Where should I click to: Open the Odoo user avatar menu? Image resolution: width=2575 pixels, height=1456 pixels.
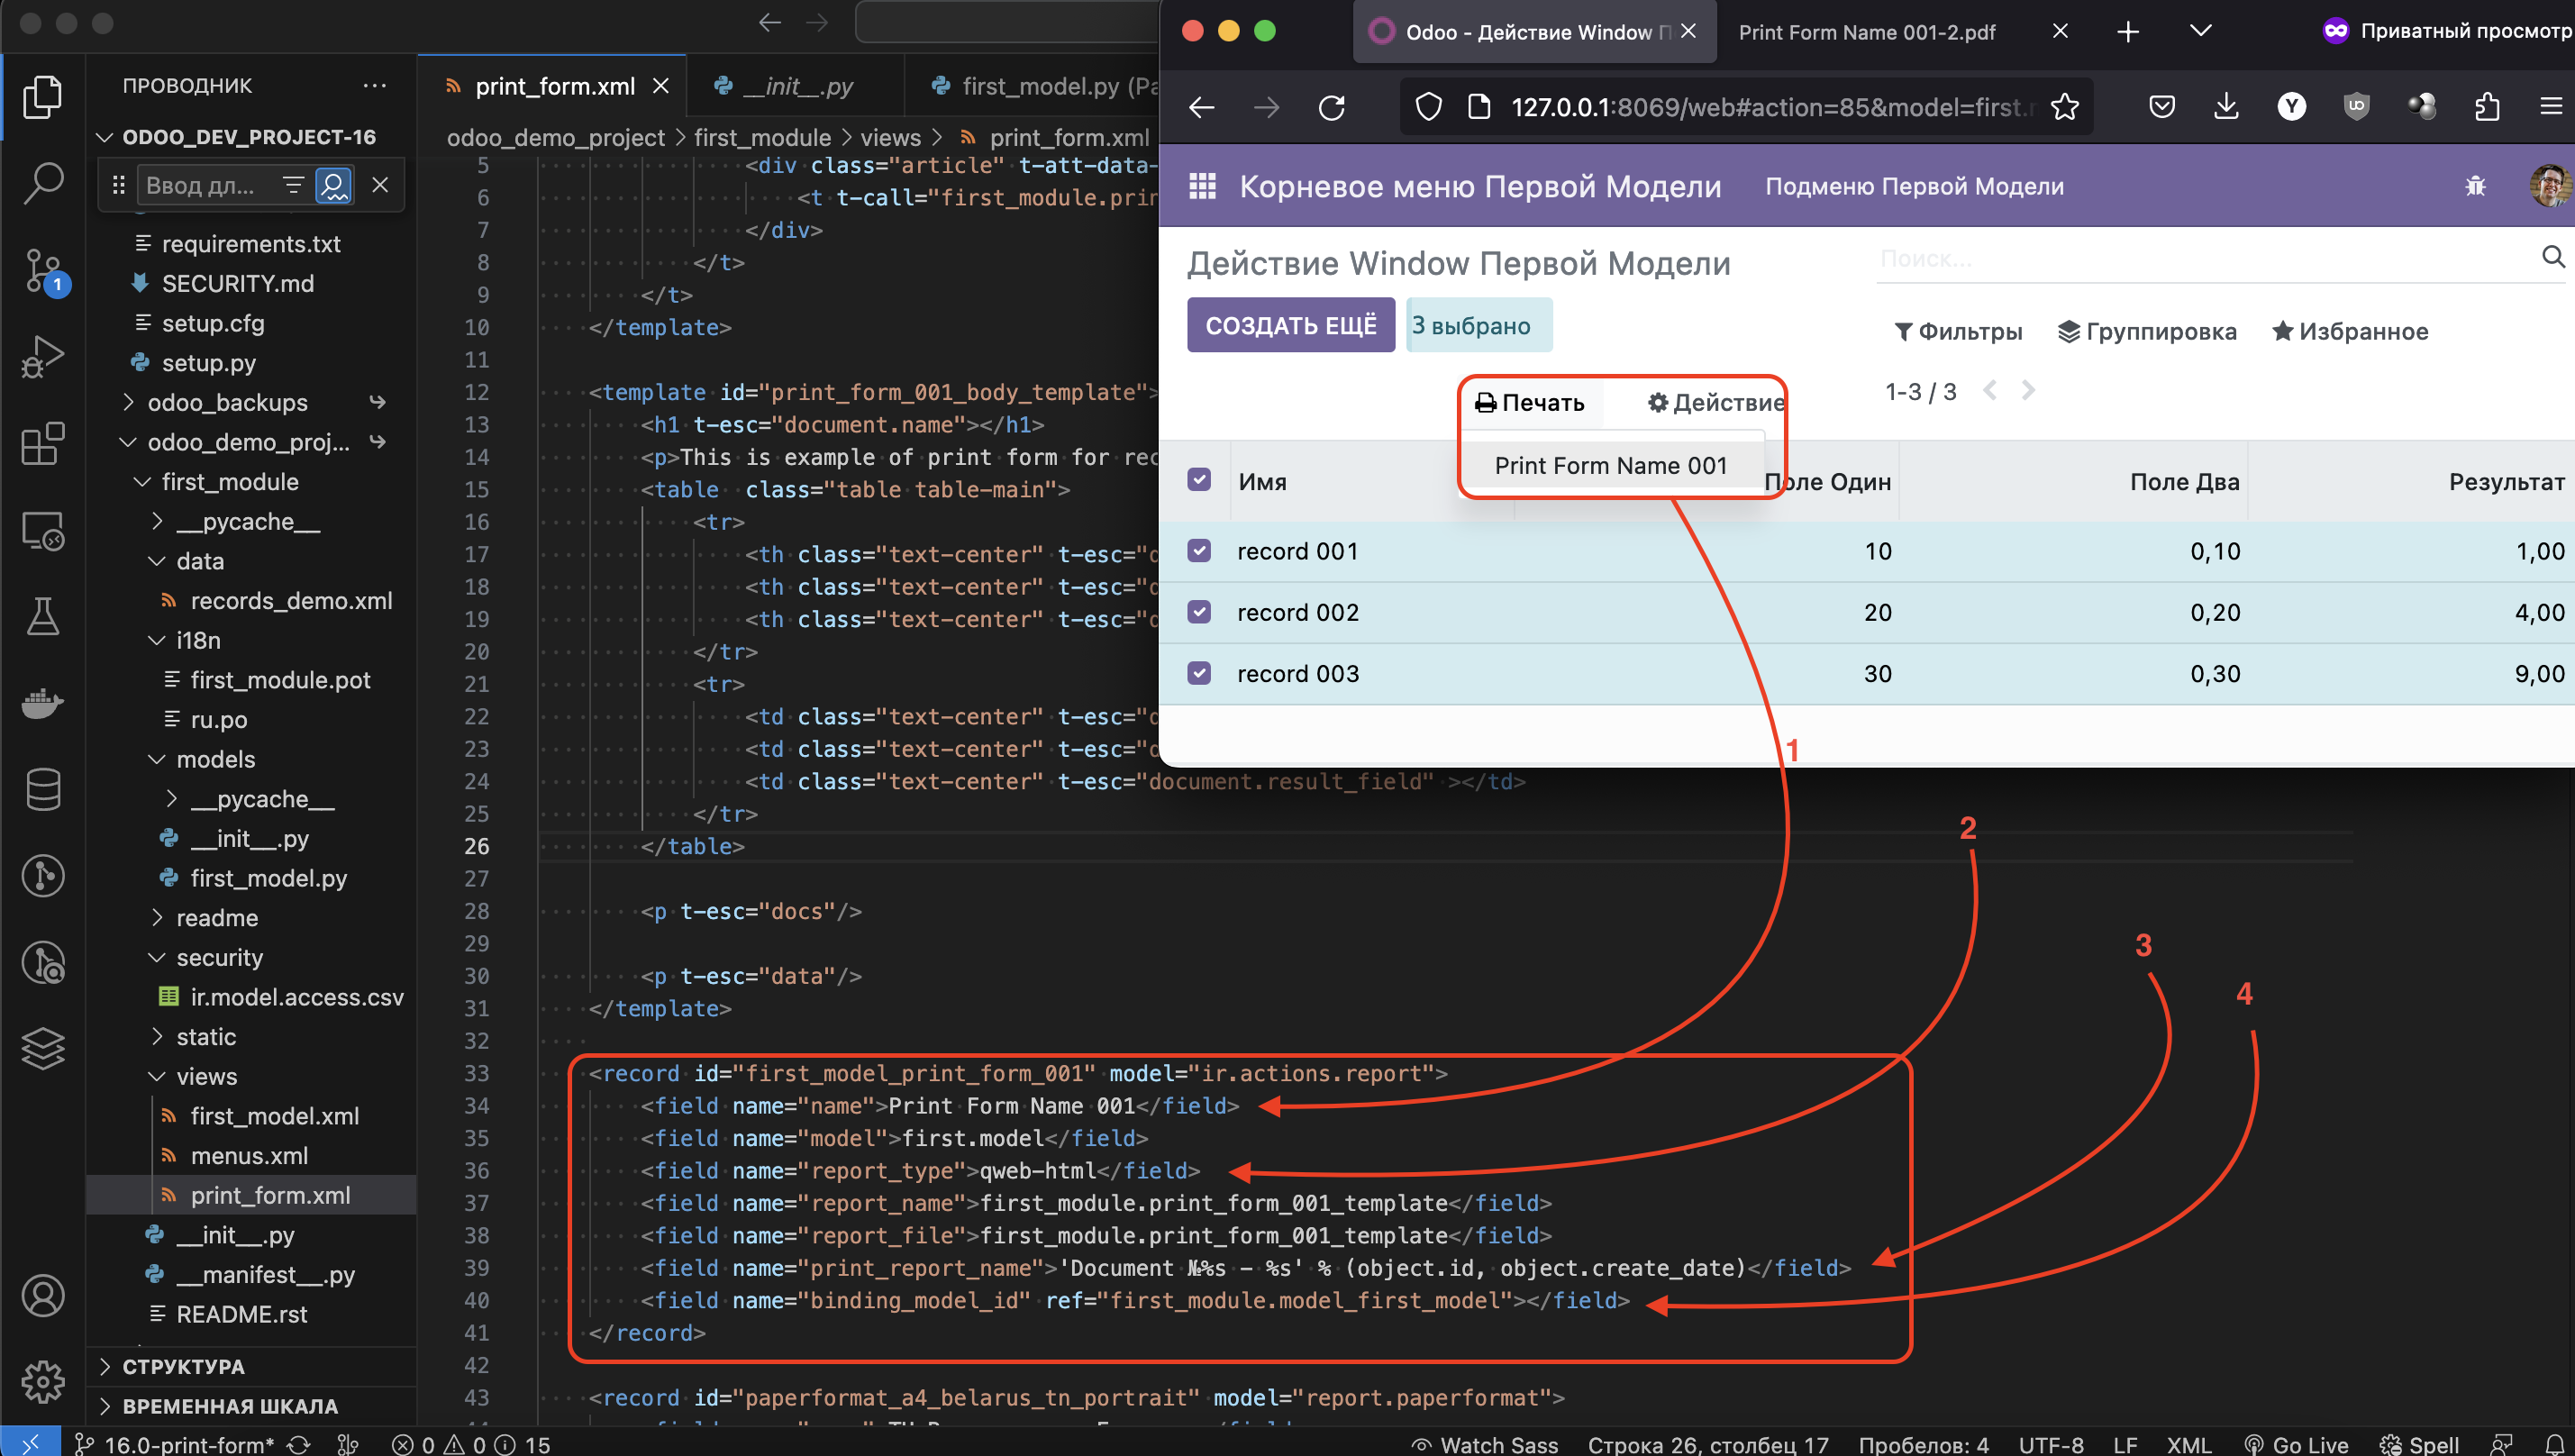[2550, 186]
